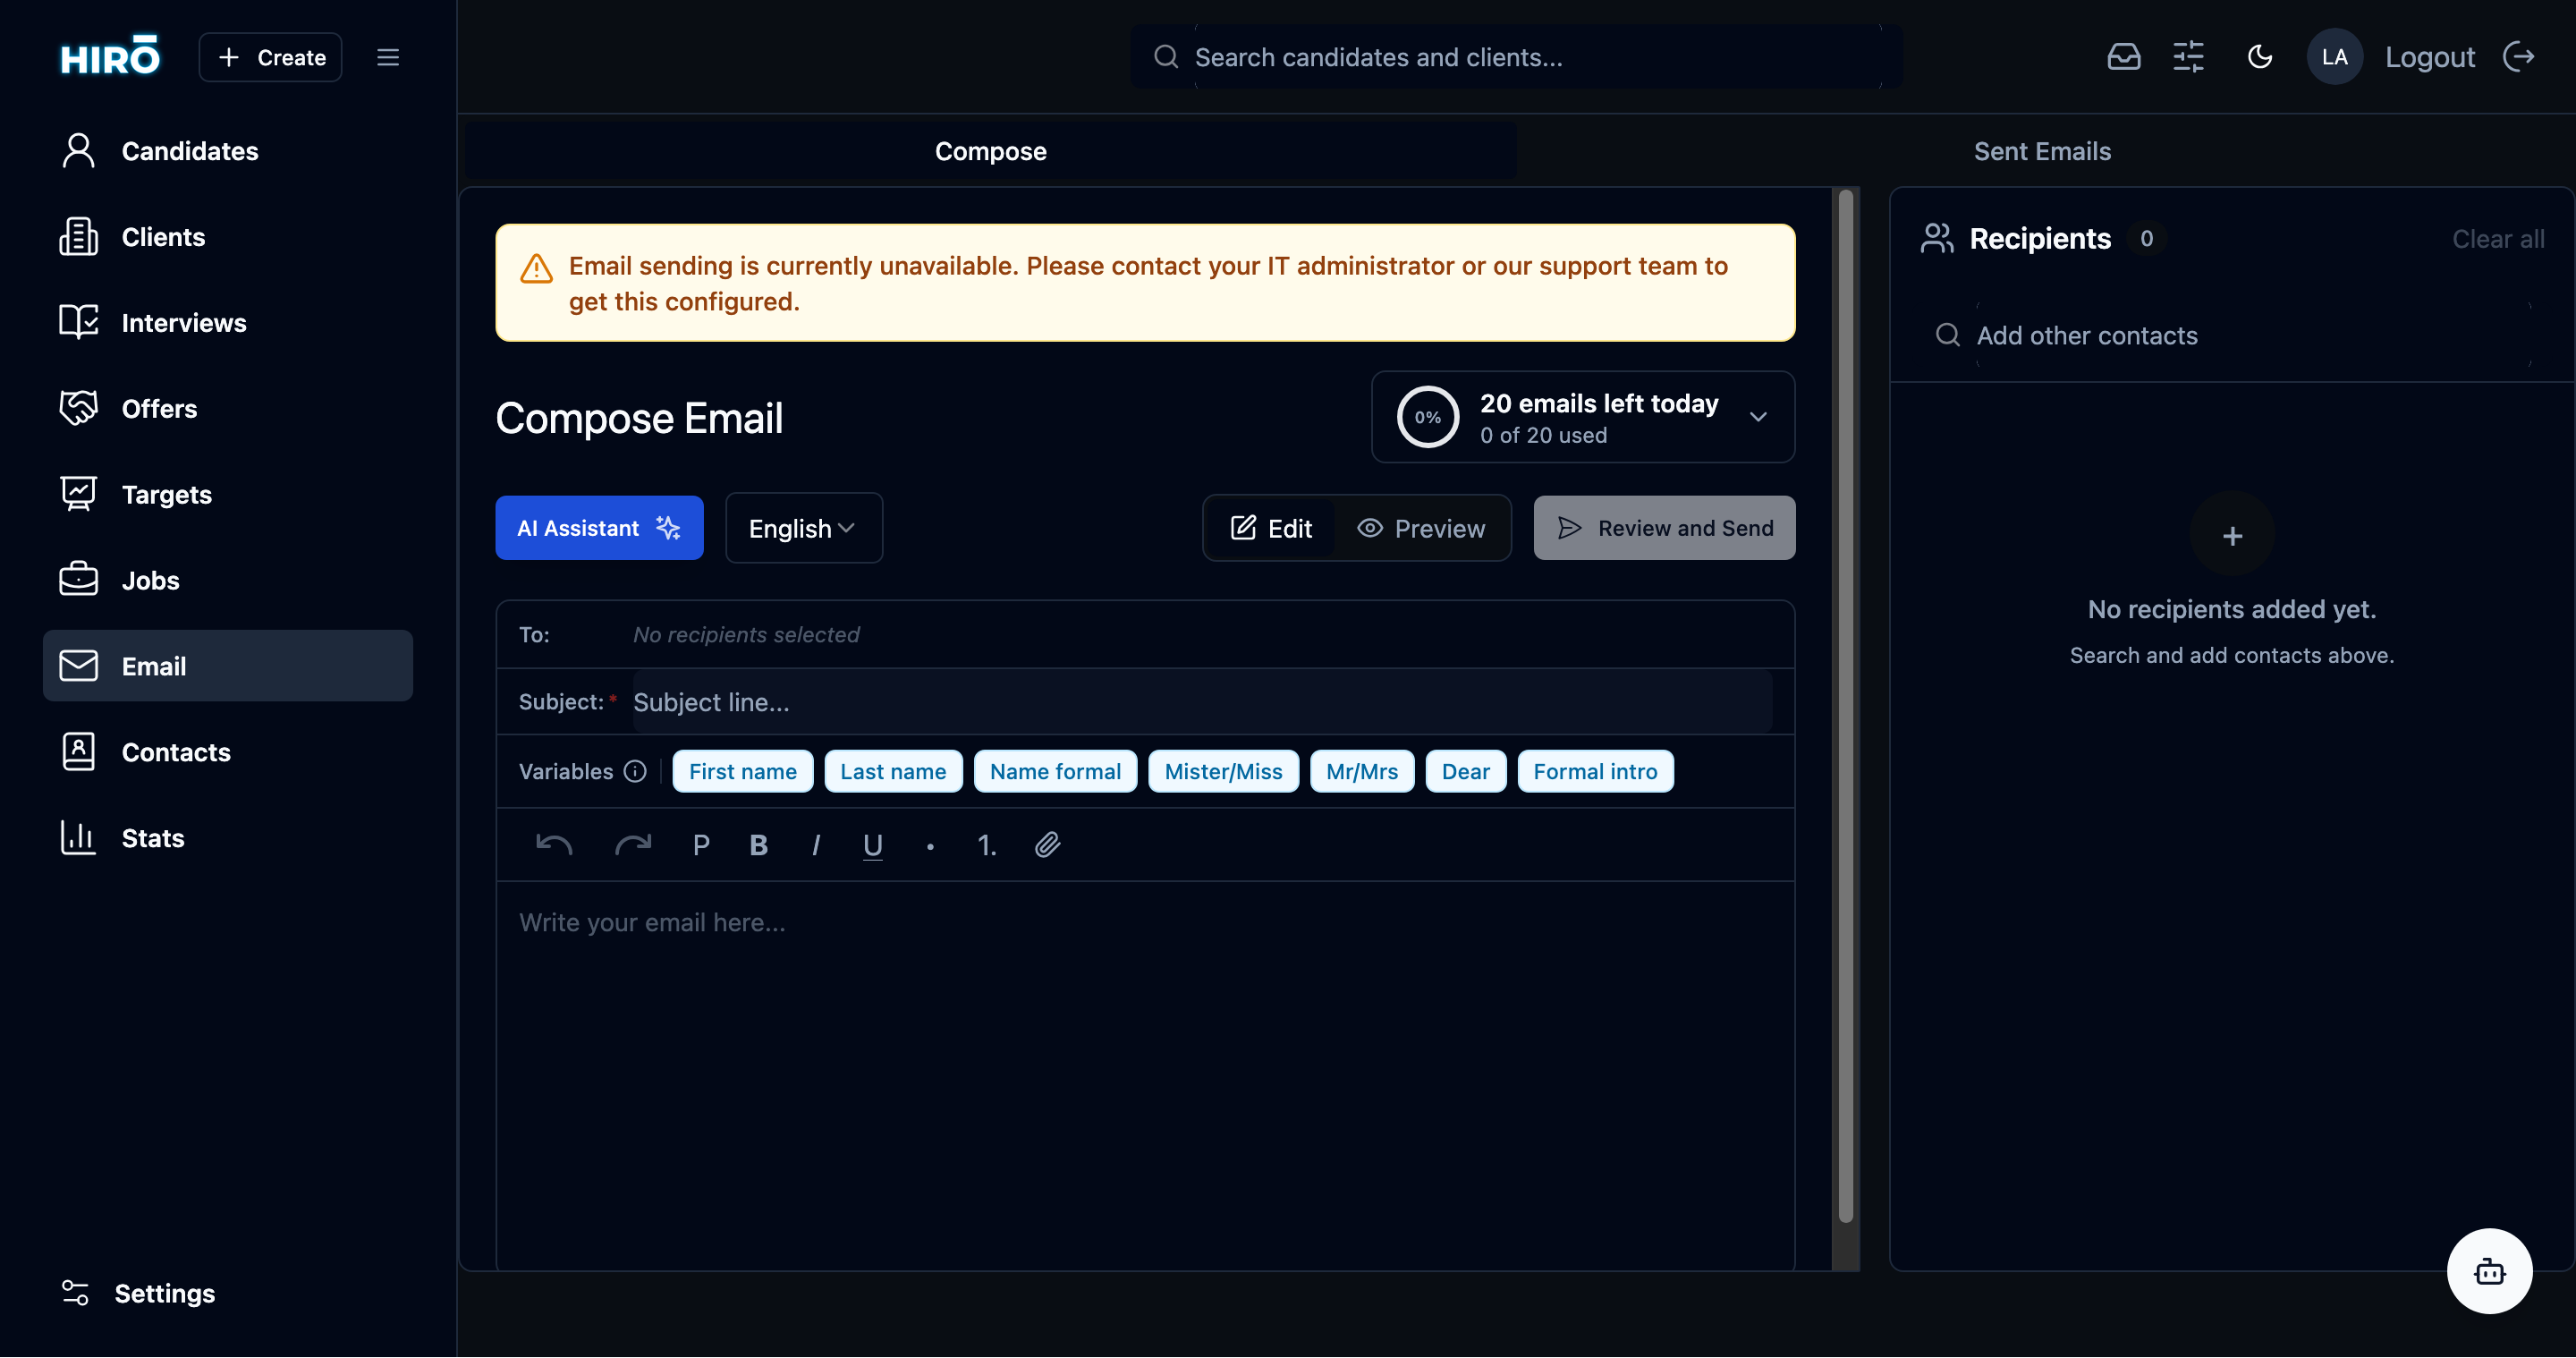This screenshot has width=2576, height=1358.
Task: Open the sliders settings icon in header
Action: click(x=2188, y=57)
